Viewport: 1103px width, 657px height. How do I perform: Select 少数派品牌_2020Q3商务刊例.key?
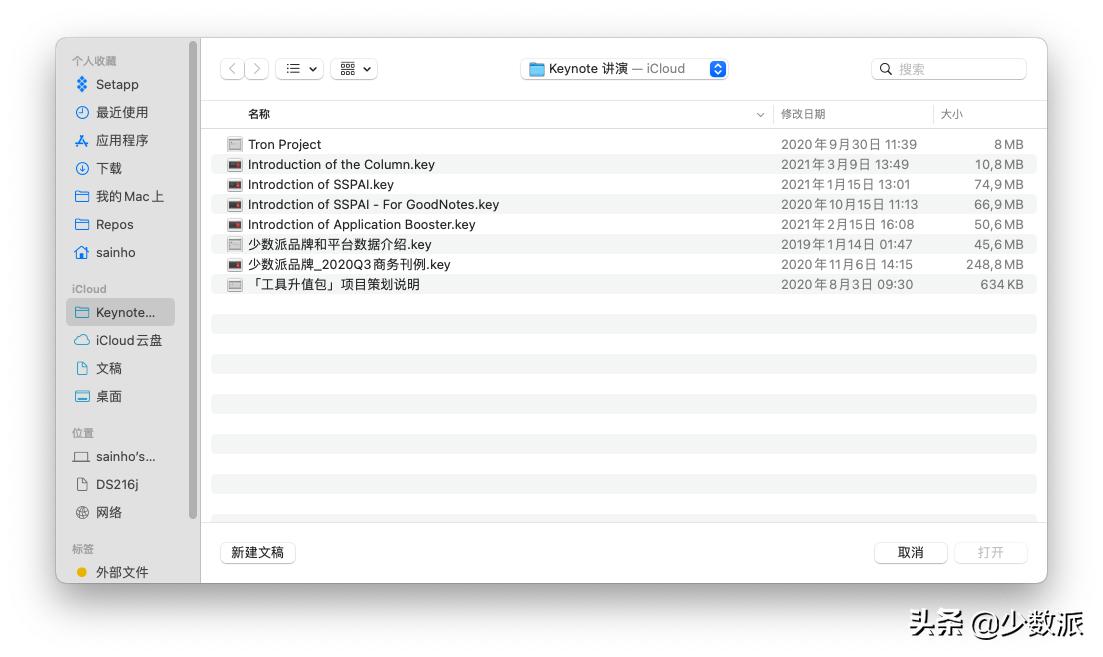[x=623, y=264]
